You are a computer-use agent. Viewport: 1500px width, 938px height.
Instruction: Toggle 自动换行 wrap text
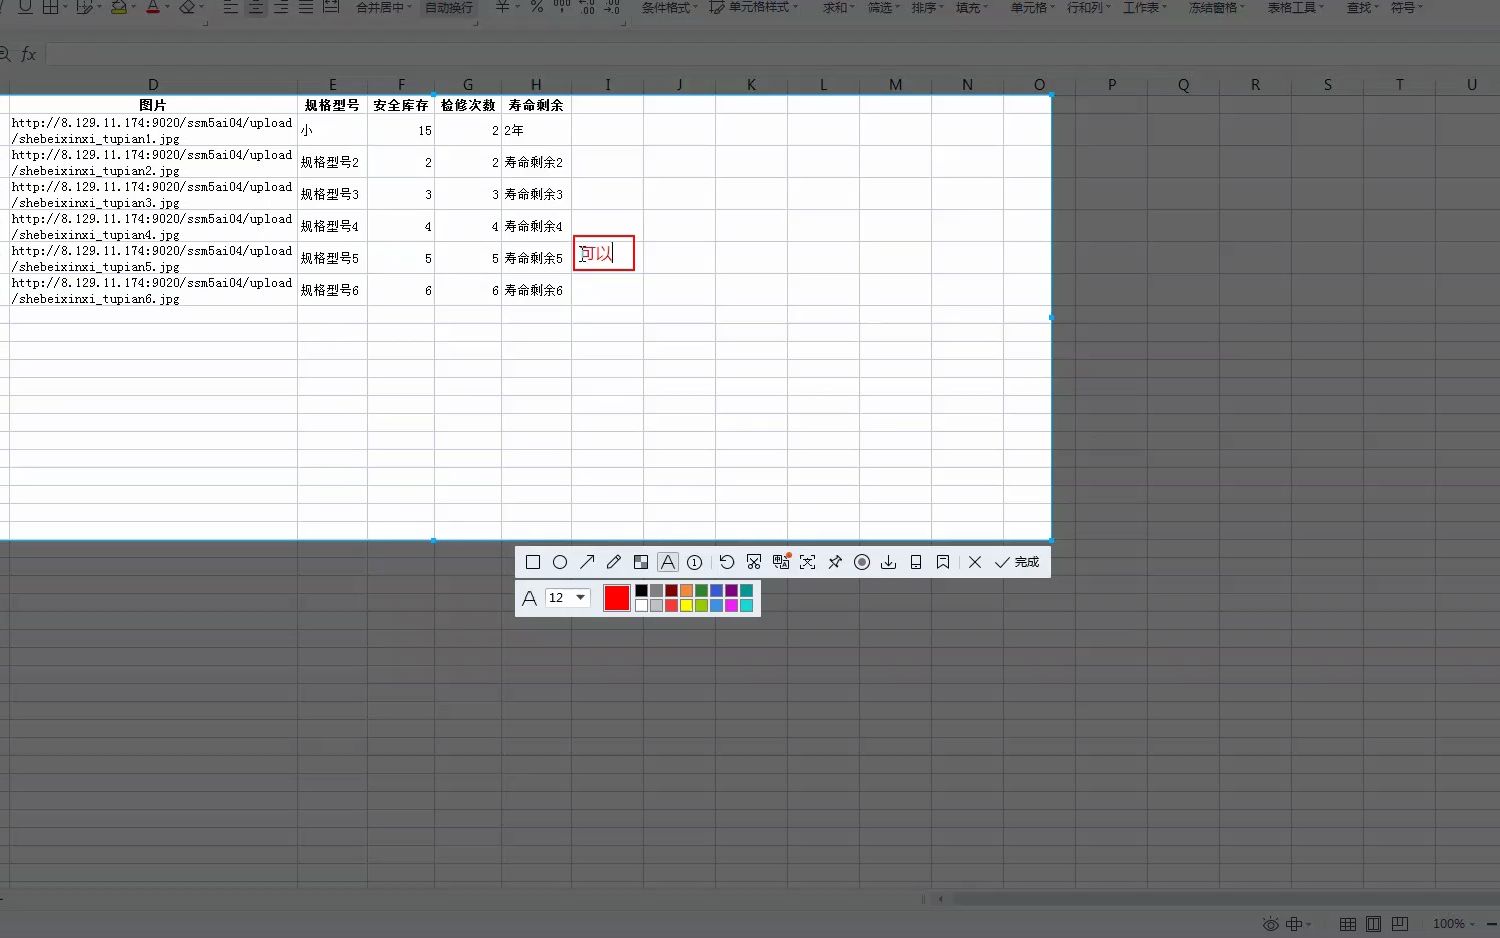coord(449,7)
